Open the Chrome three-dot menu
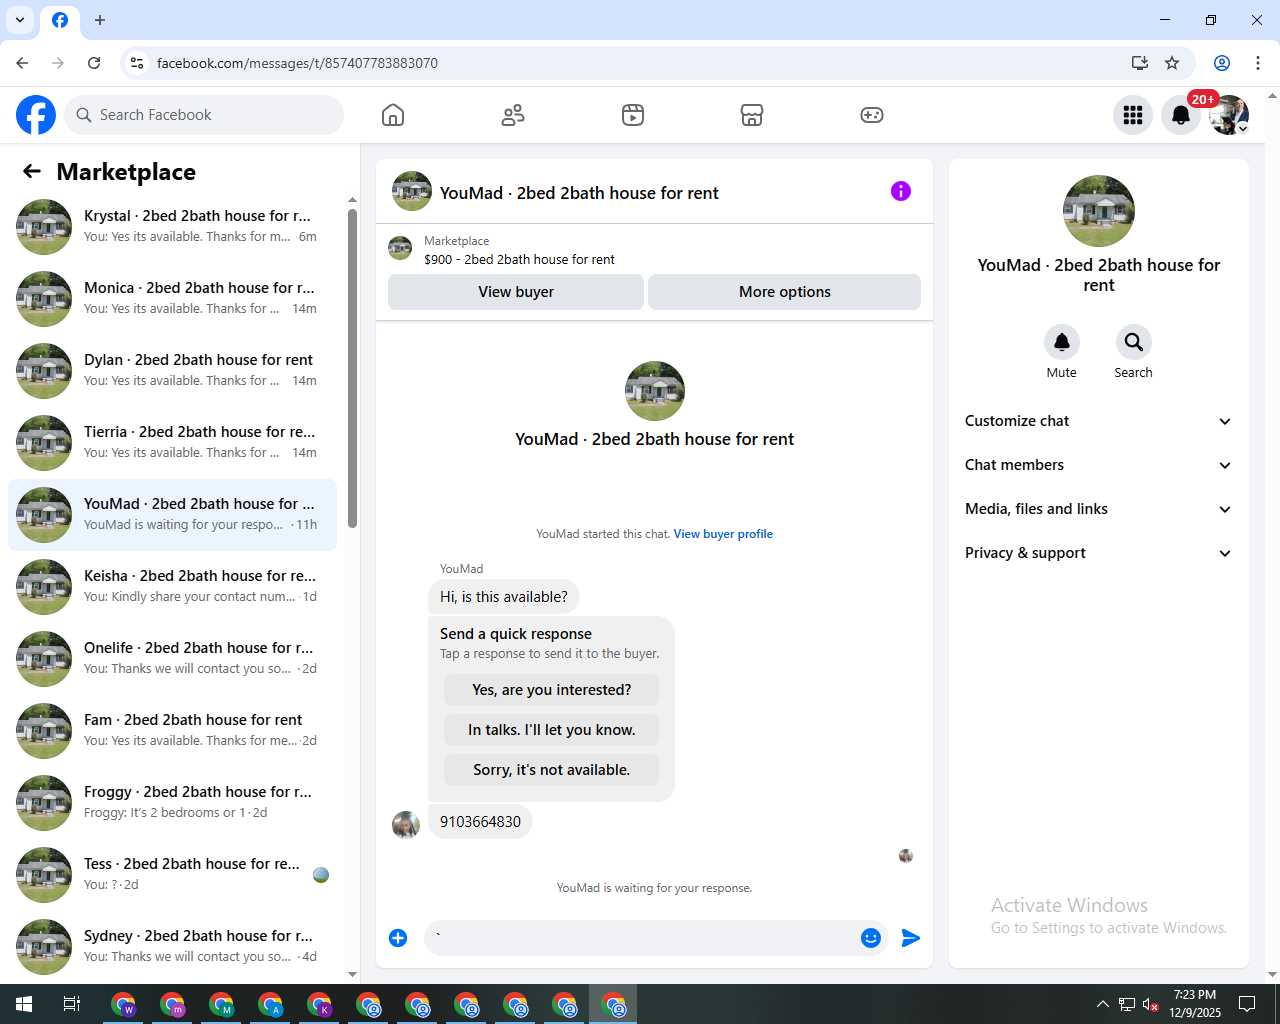Viewport: 1280px width, 1024px height. click(1258, 63)
